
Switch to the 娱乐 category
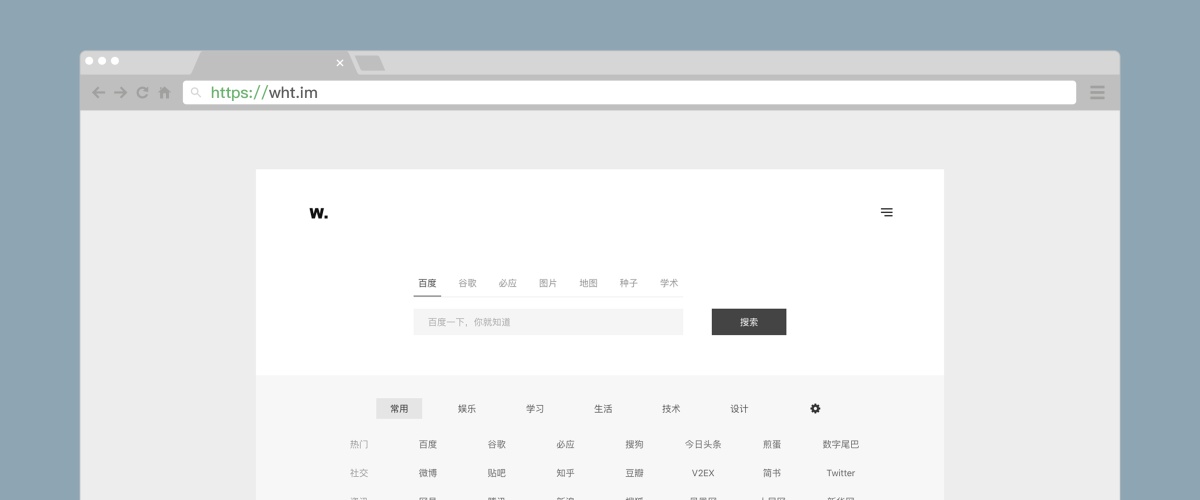click(x=467, y=408)
